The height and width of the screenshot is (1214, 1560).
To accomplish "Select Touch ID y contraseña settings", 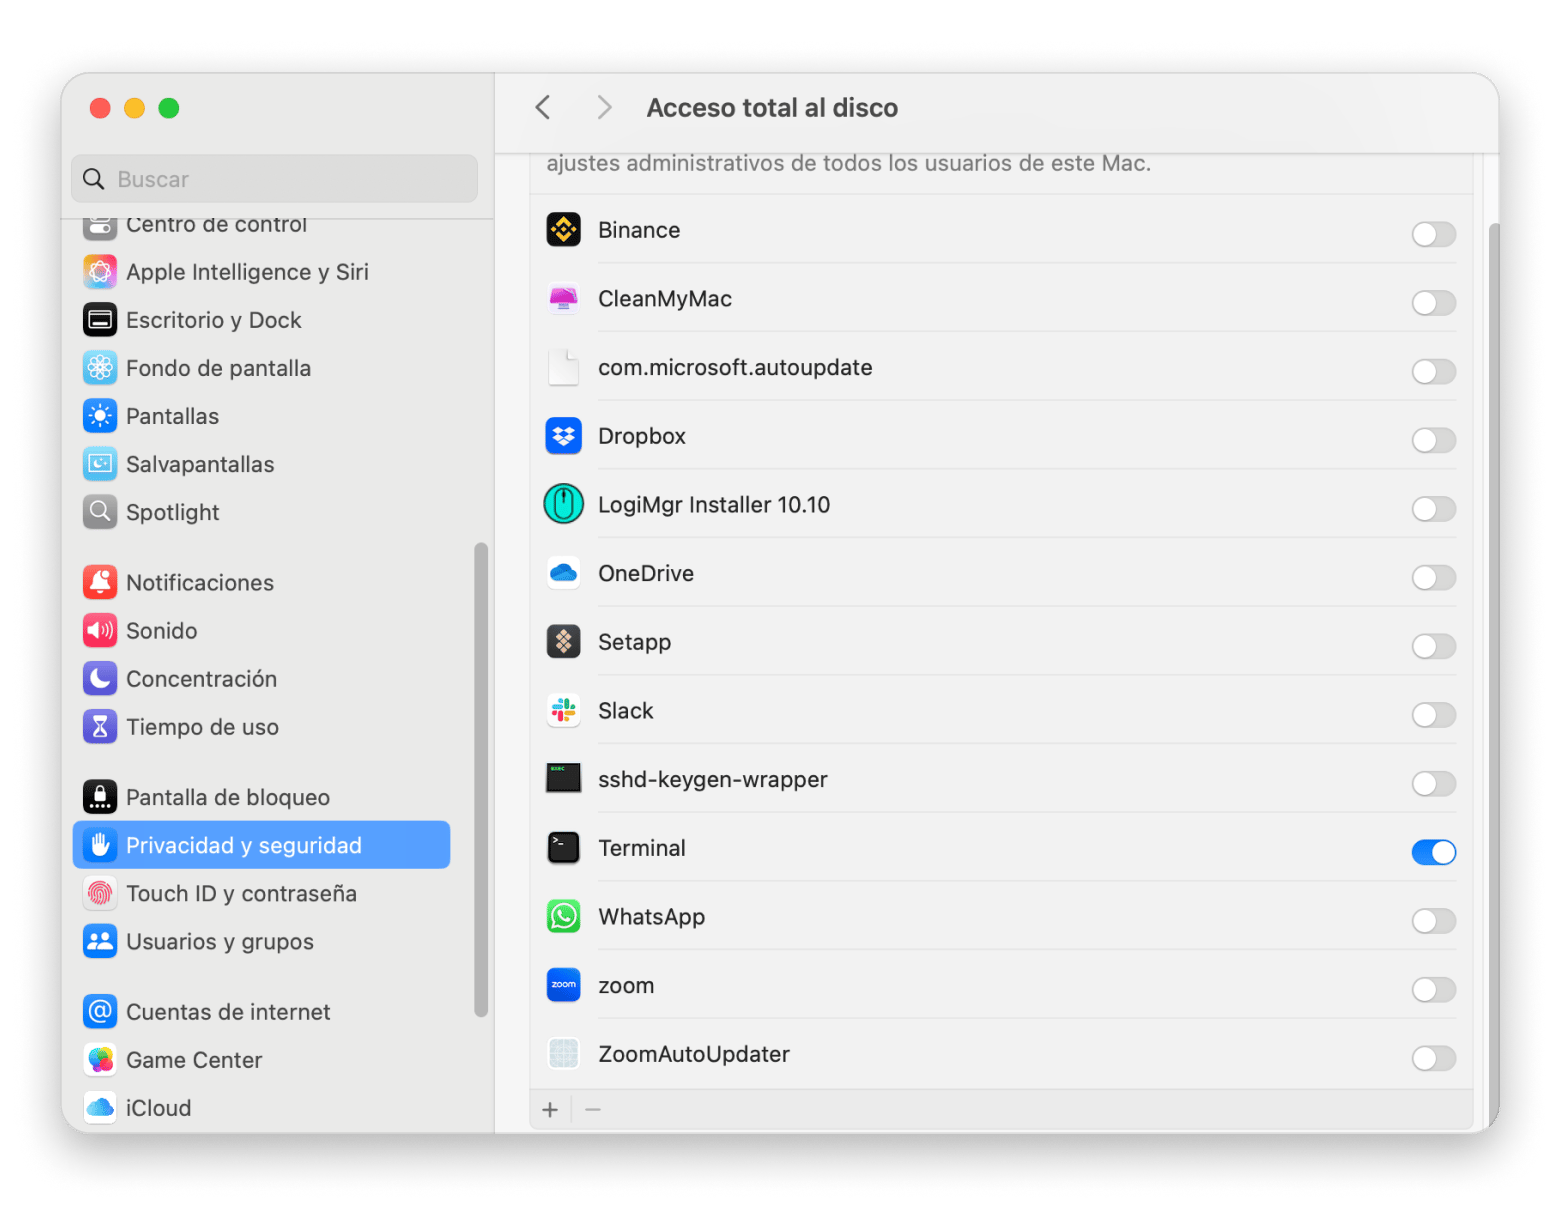I will pyautogui.click(x=241, y=894).
